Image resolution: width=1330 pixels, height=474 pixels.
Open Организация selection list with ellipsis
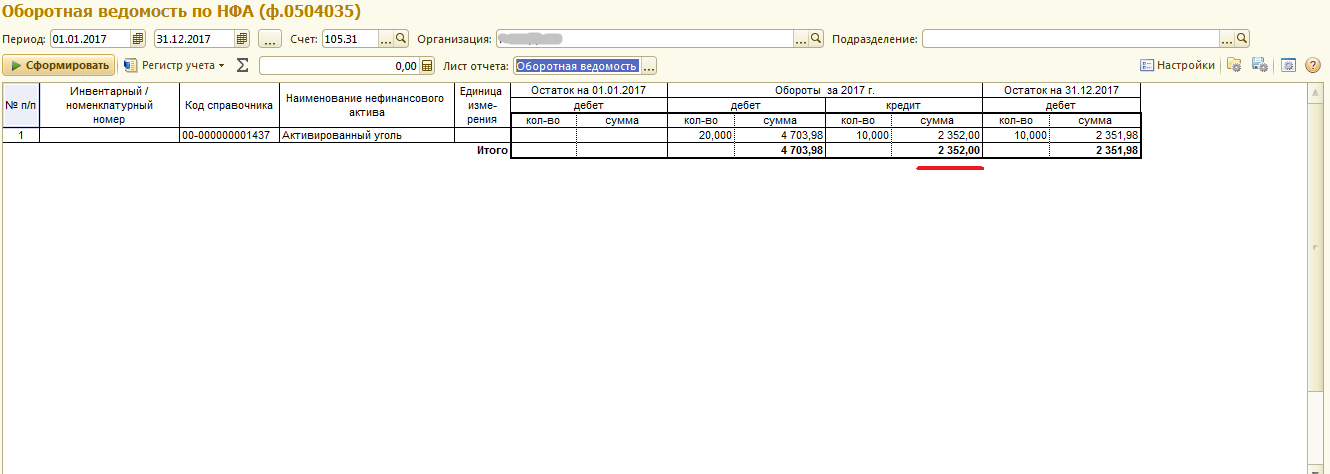(800, 39)
